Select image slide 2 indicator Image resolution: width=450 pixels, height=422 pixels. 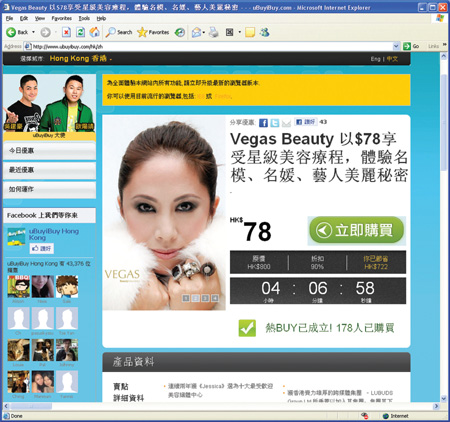(196, 298)
